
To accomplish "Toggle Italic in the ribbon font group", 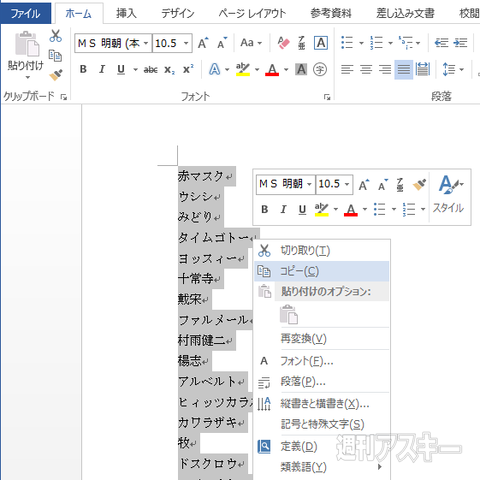I will pyautogui.click(x=102, y=69).
